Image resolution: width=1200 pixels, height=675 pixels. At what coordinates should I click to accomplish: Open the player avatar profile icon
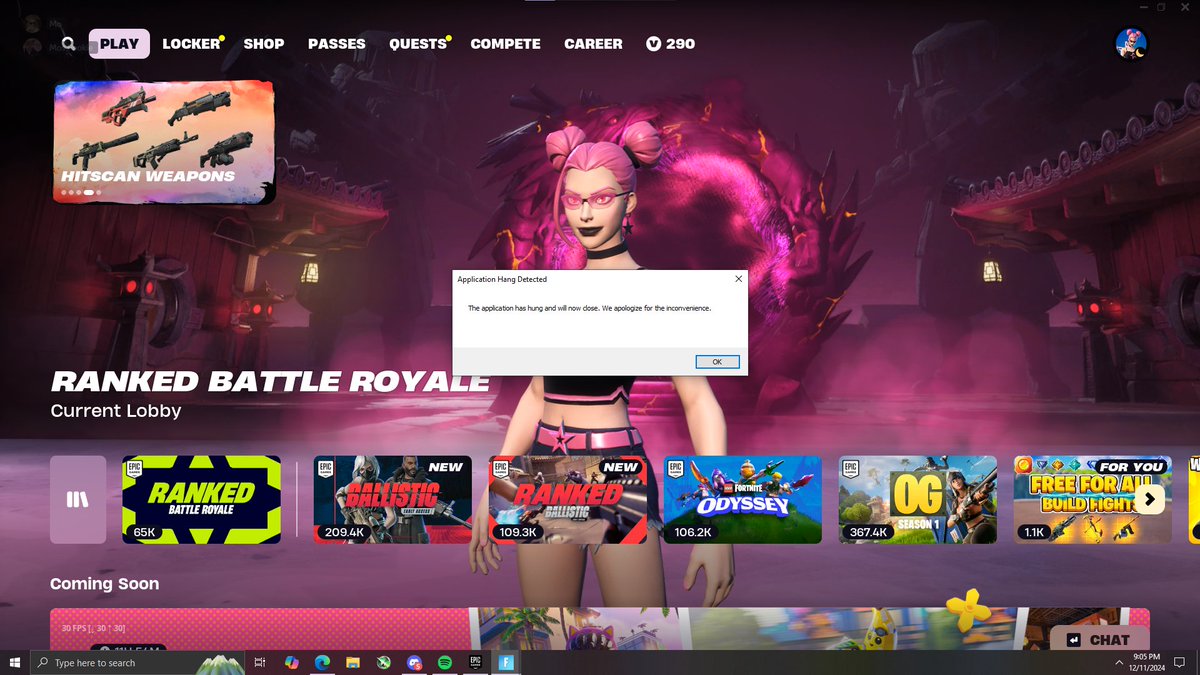click(1131, 43)
